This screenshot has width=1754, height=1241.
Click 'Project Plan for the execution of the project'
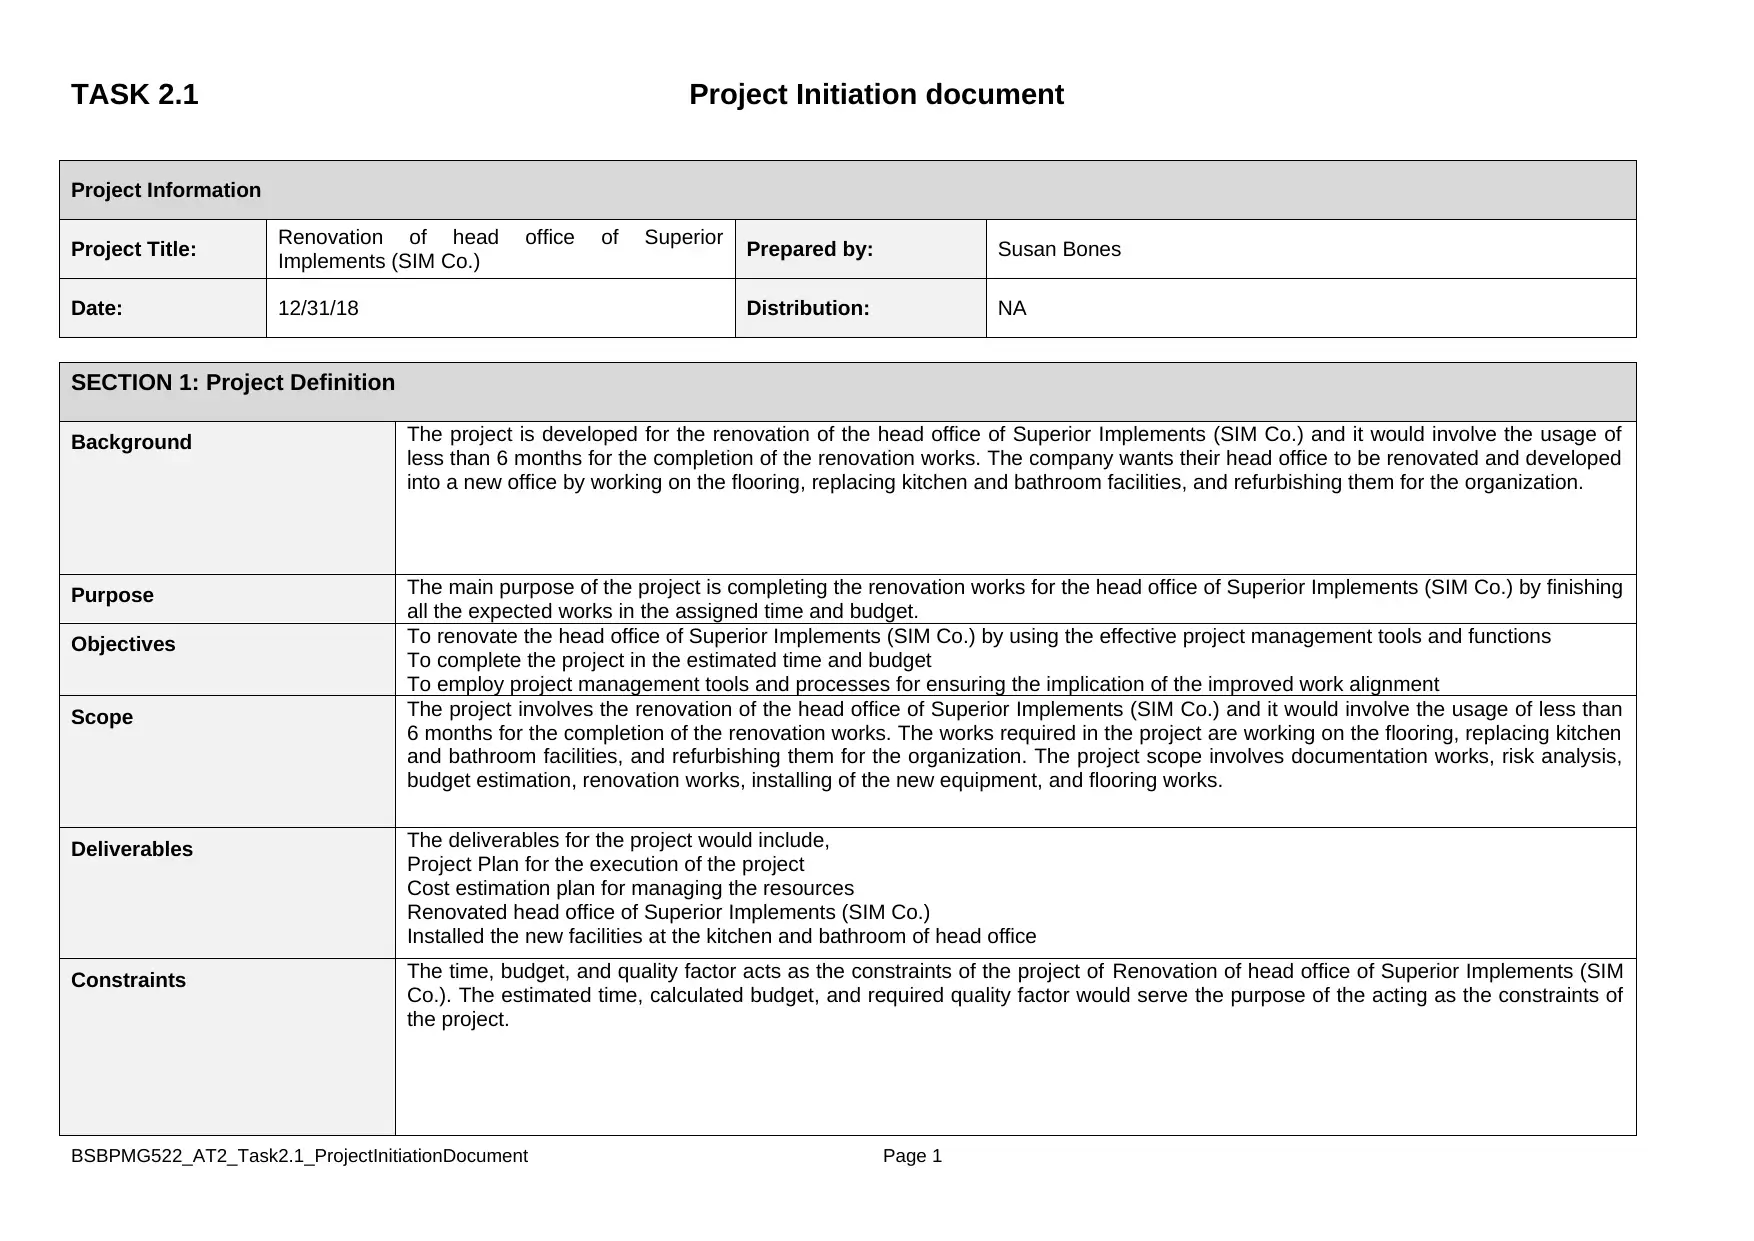click(605, 864)
